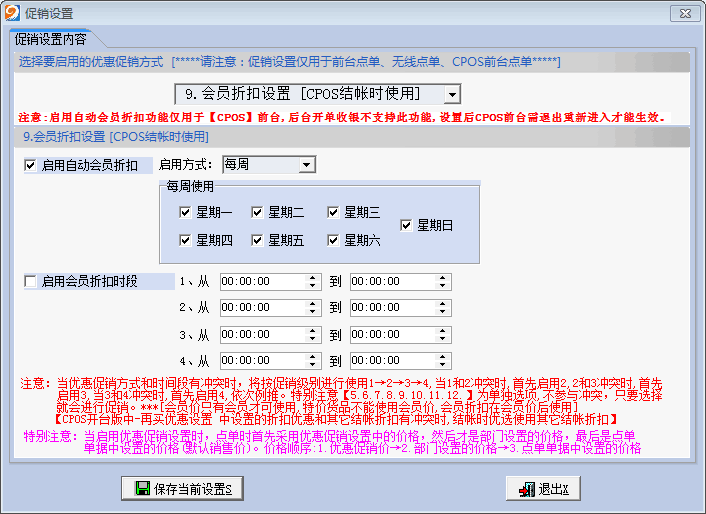The width and height of the screenshot is (706, 514).
Task: Increase period 1 end time with up arrow
Action: tap(444, 278)
